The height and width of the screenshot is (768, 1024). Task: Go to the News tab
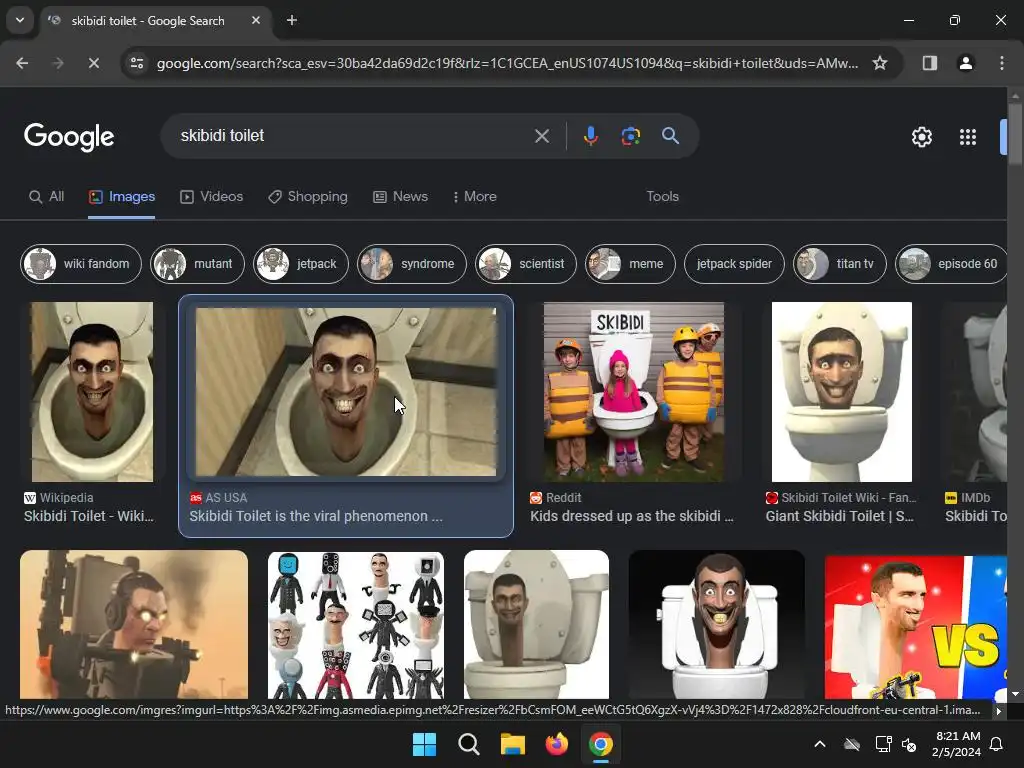click(x=400, y=197)
